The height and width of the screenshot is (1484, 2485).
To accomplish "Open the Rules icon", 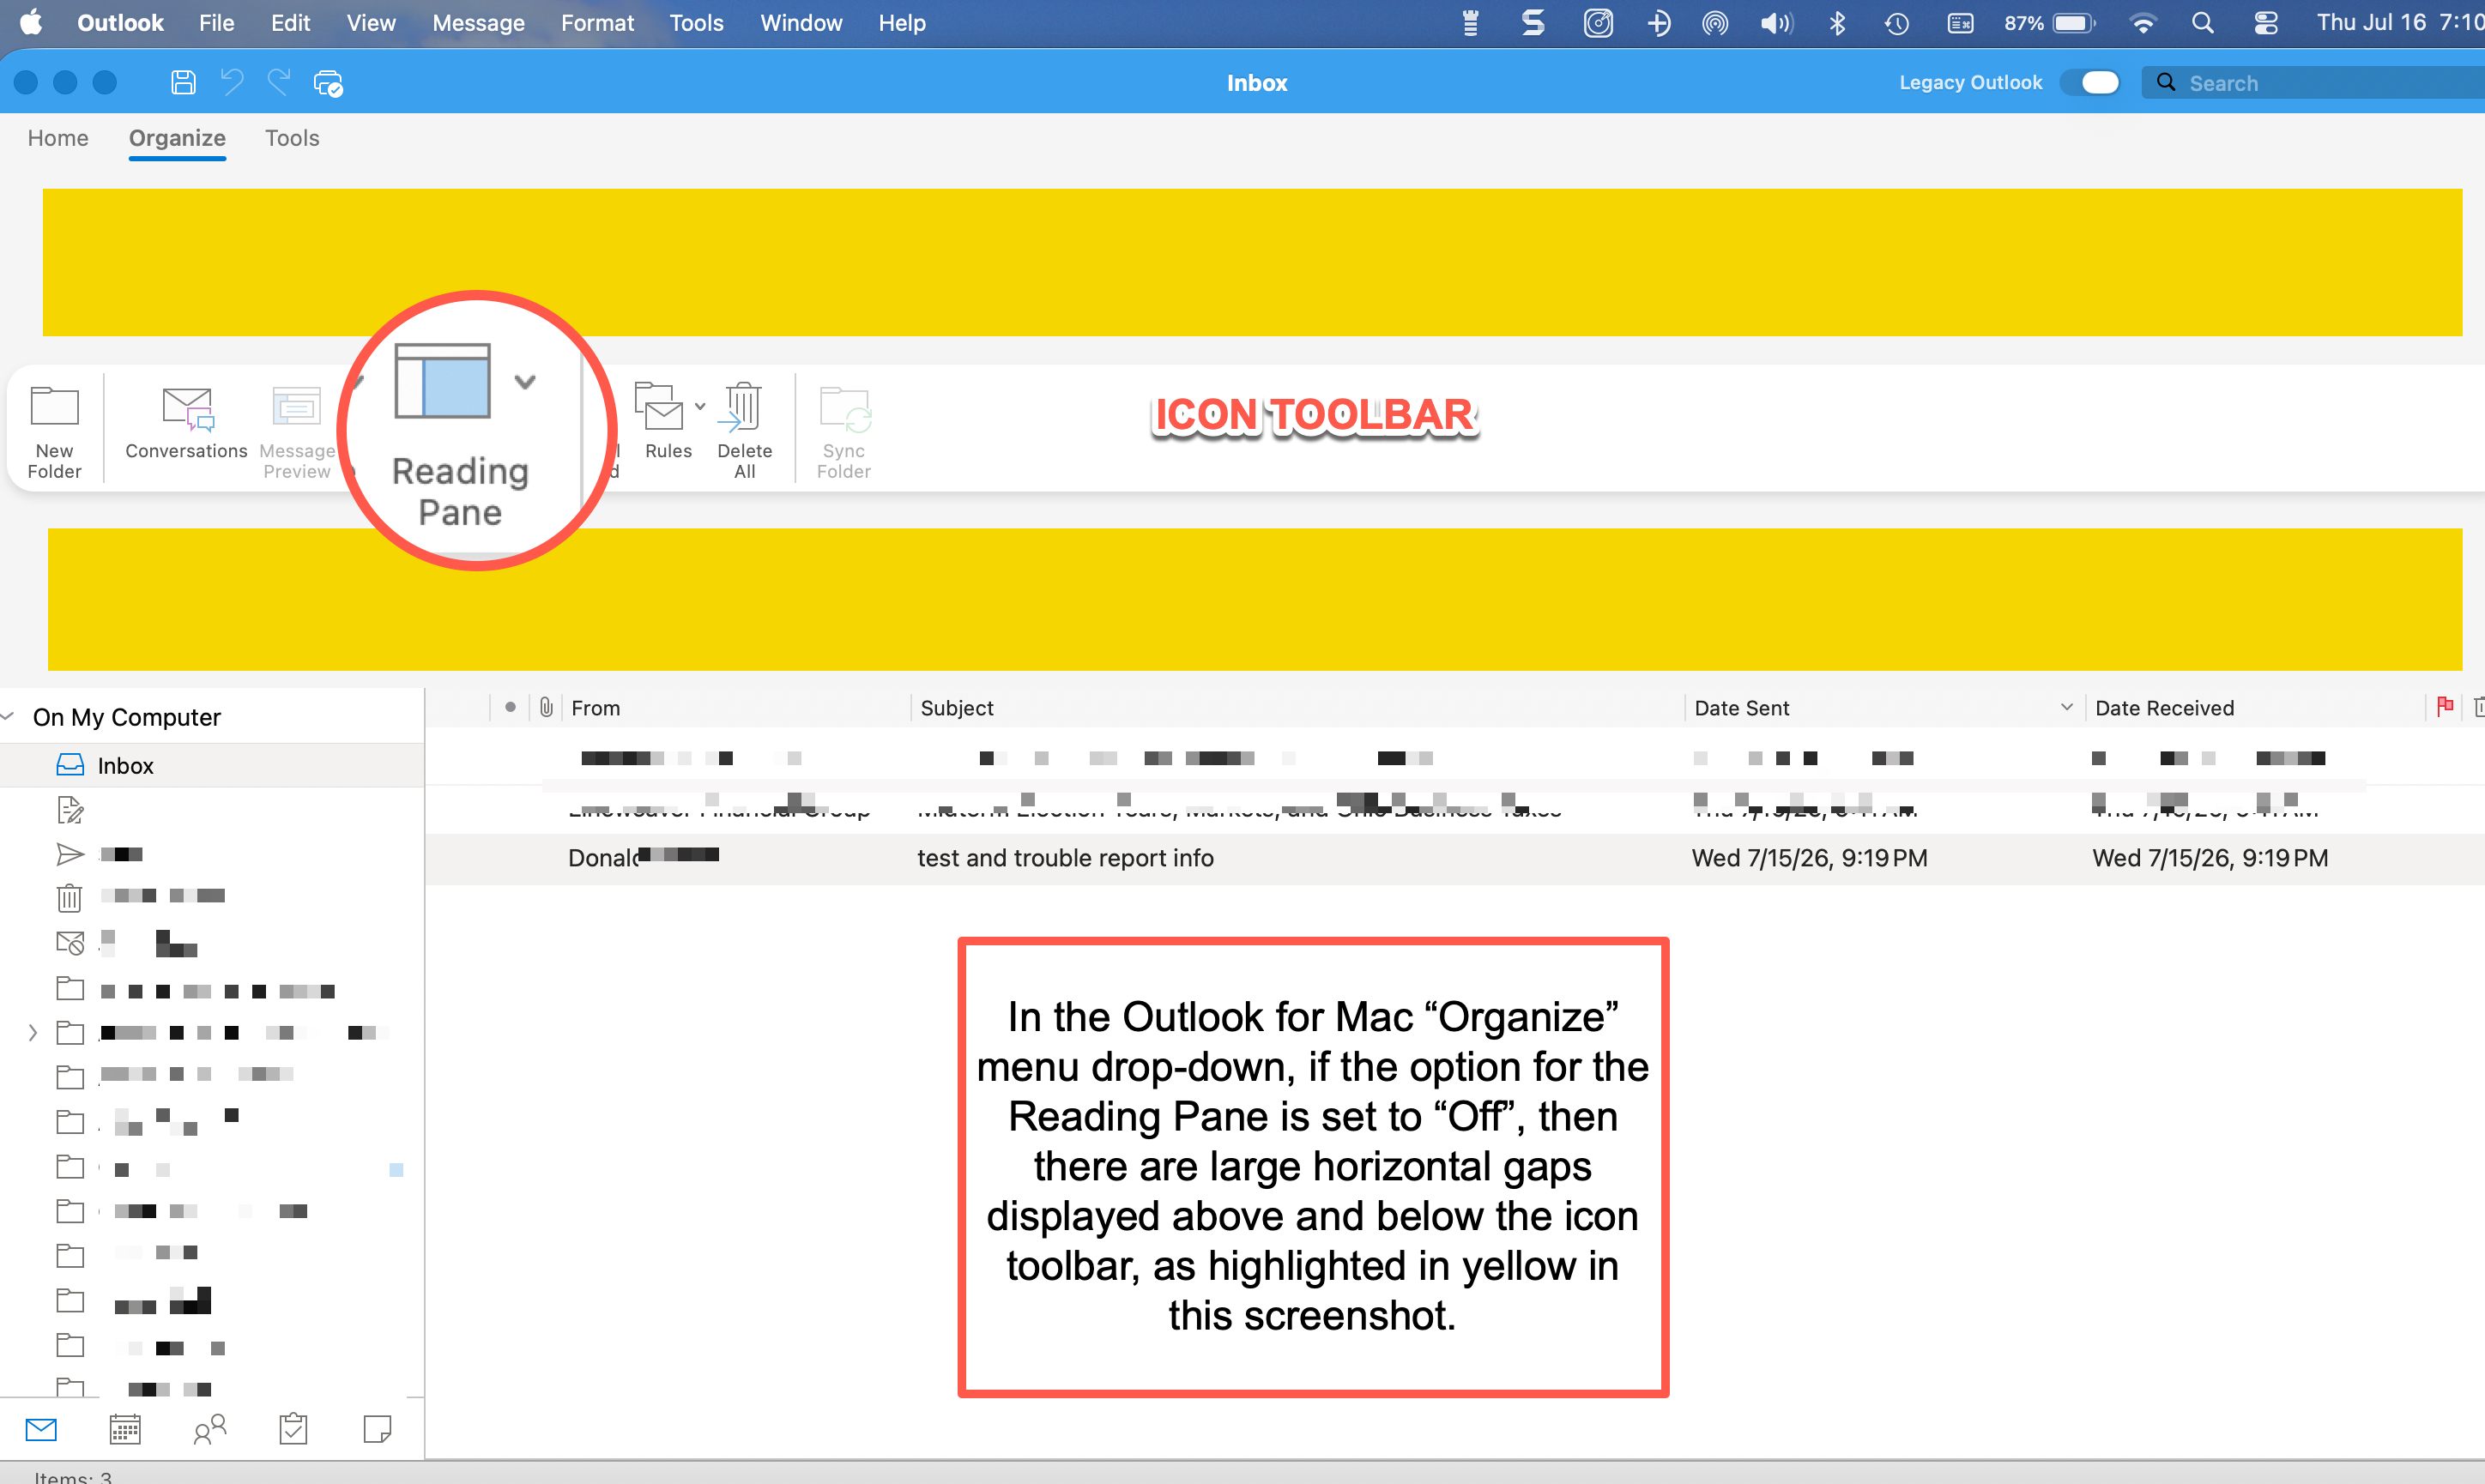I will coord(659,408).
